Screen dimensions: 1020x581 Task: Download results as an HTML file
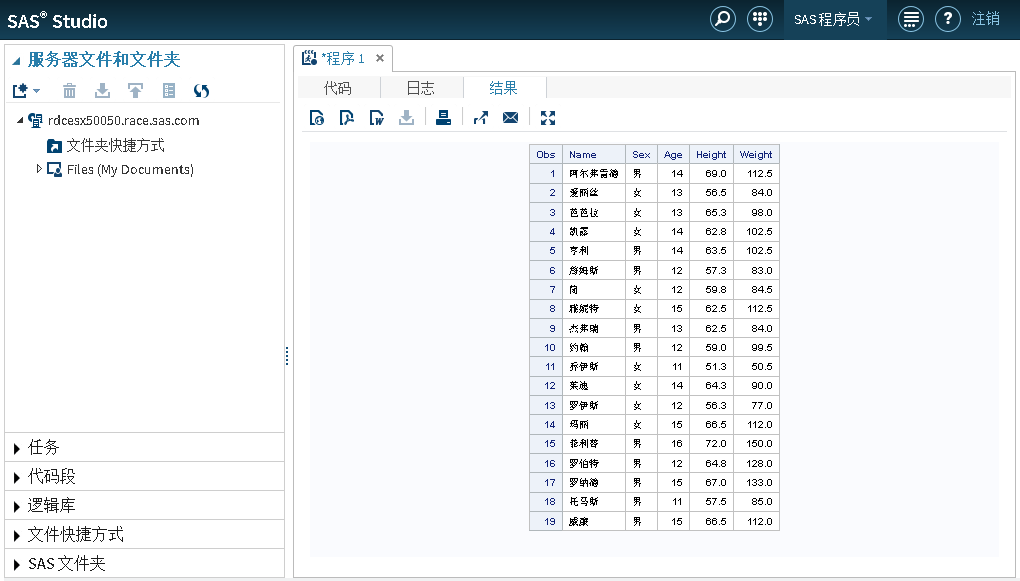point(316,117)
